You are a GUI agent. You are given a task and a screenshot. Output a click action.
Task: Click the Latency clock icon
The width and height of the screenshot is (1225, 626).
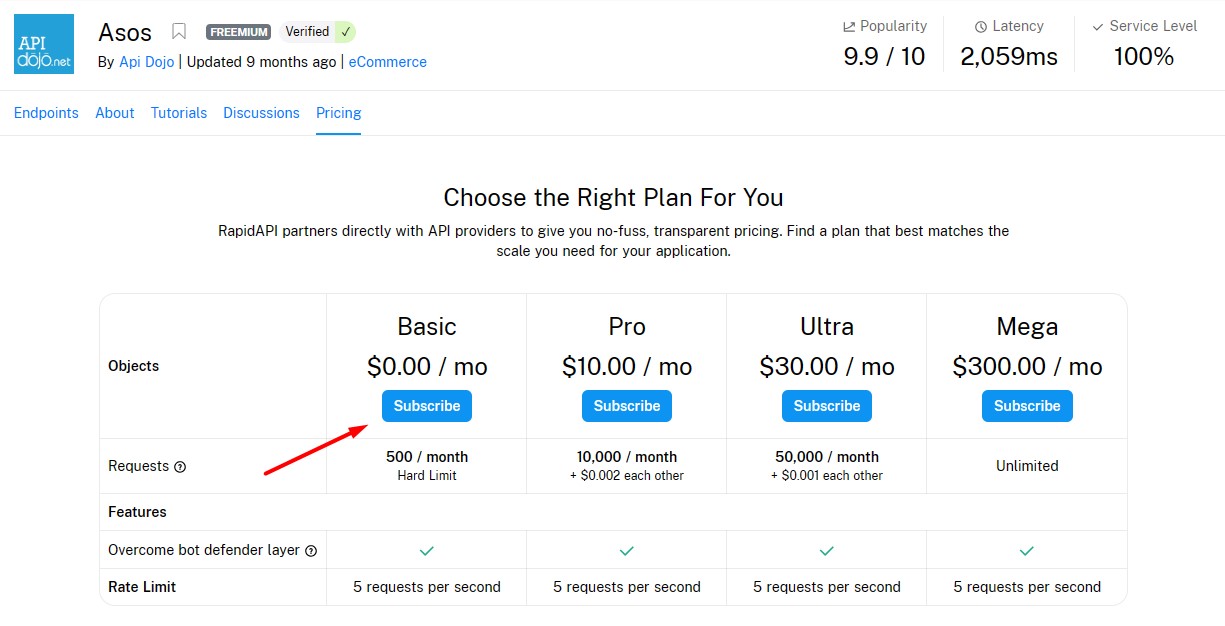click(x=981, y=27)
